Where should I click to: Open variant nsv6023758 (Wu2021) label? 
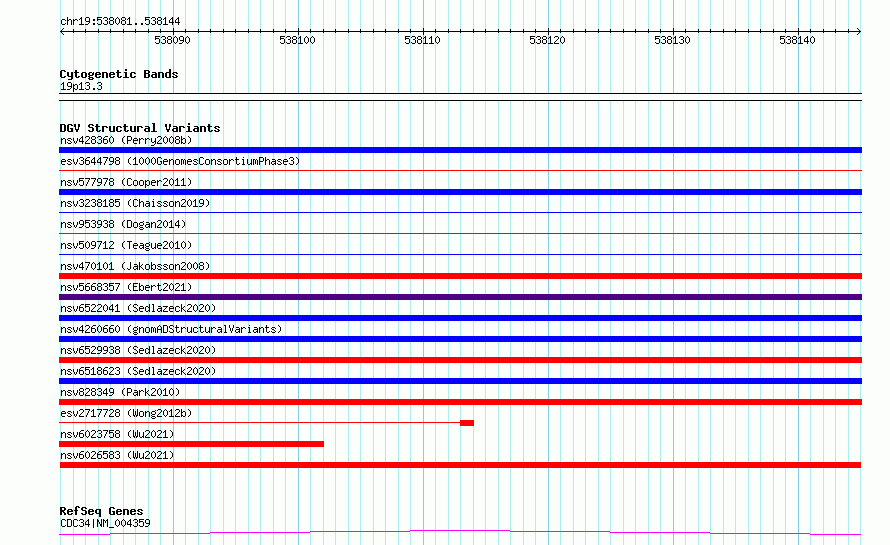point(117,434)
